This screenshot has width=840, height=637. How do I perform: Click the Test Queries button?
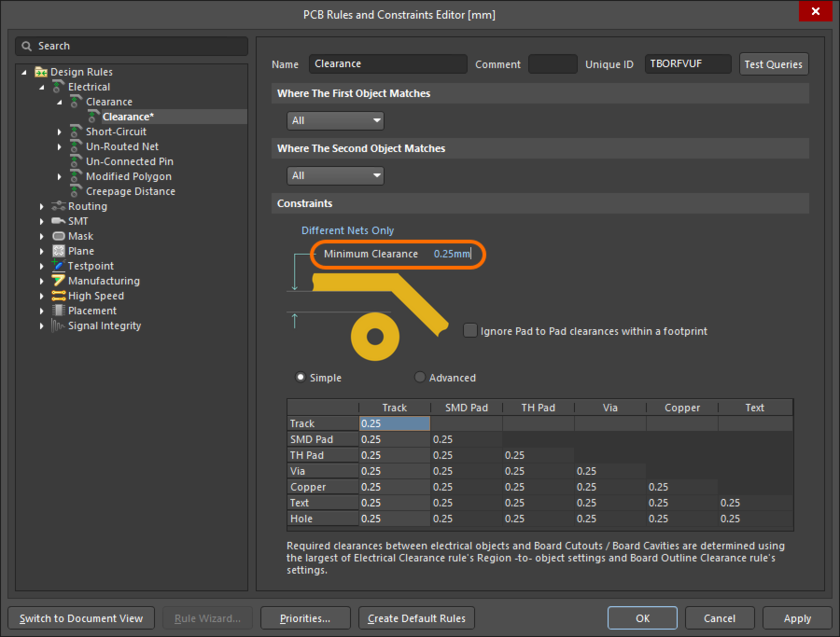click(x=773, y=63)
